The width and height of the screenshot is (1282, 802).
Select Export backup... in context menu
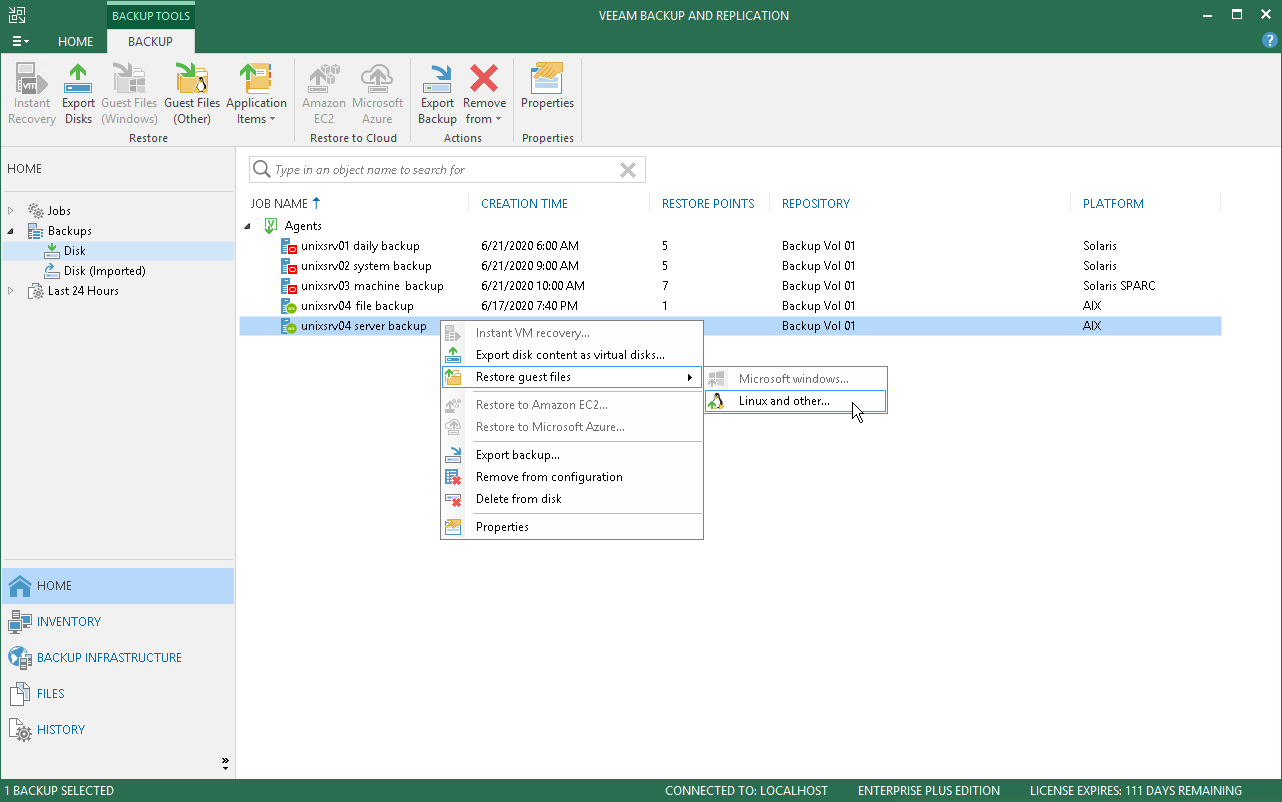(517, 455)
